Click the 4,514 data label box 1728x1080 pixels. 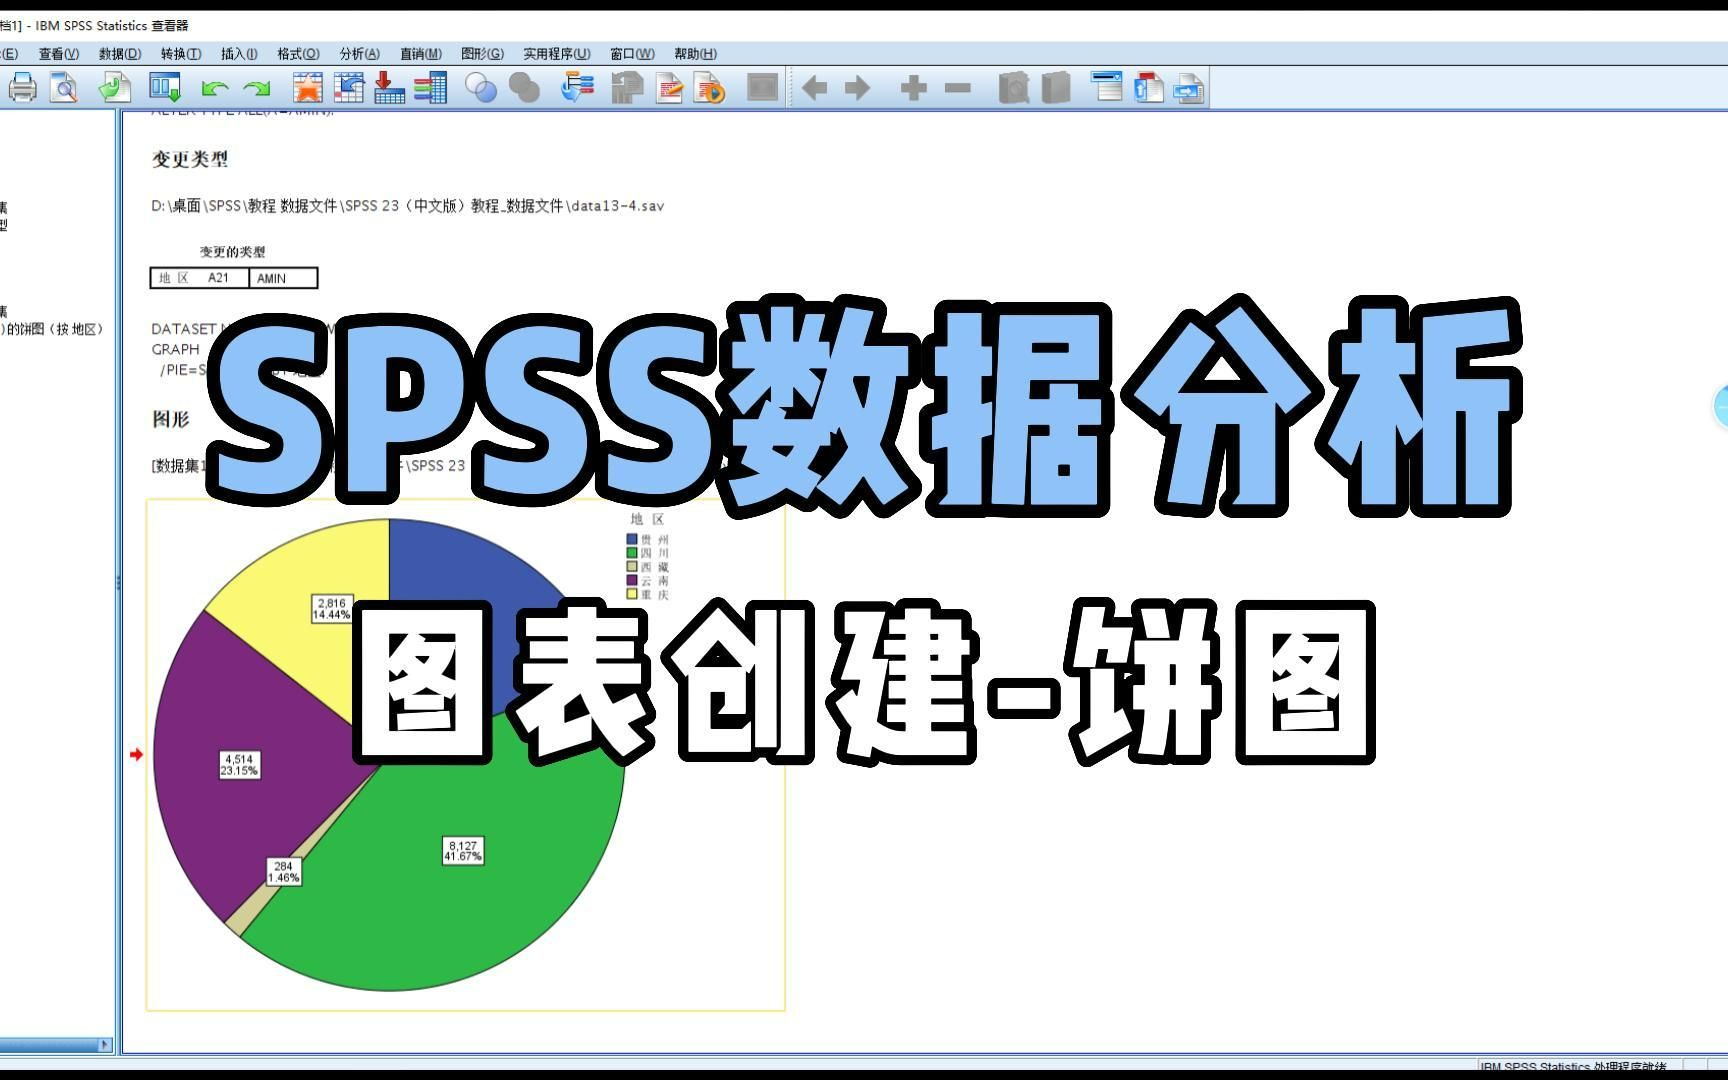(239, 765)
